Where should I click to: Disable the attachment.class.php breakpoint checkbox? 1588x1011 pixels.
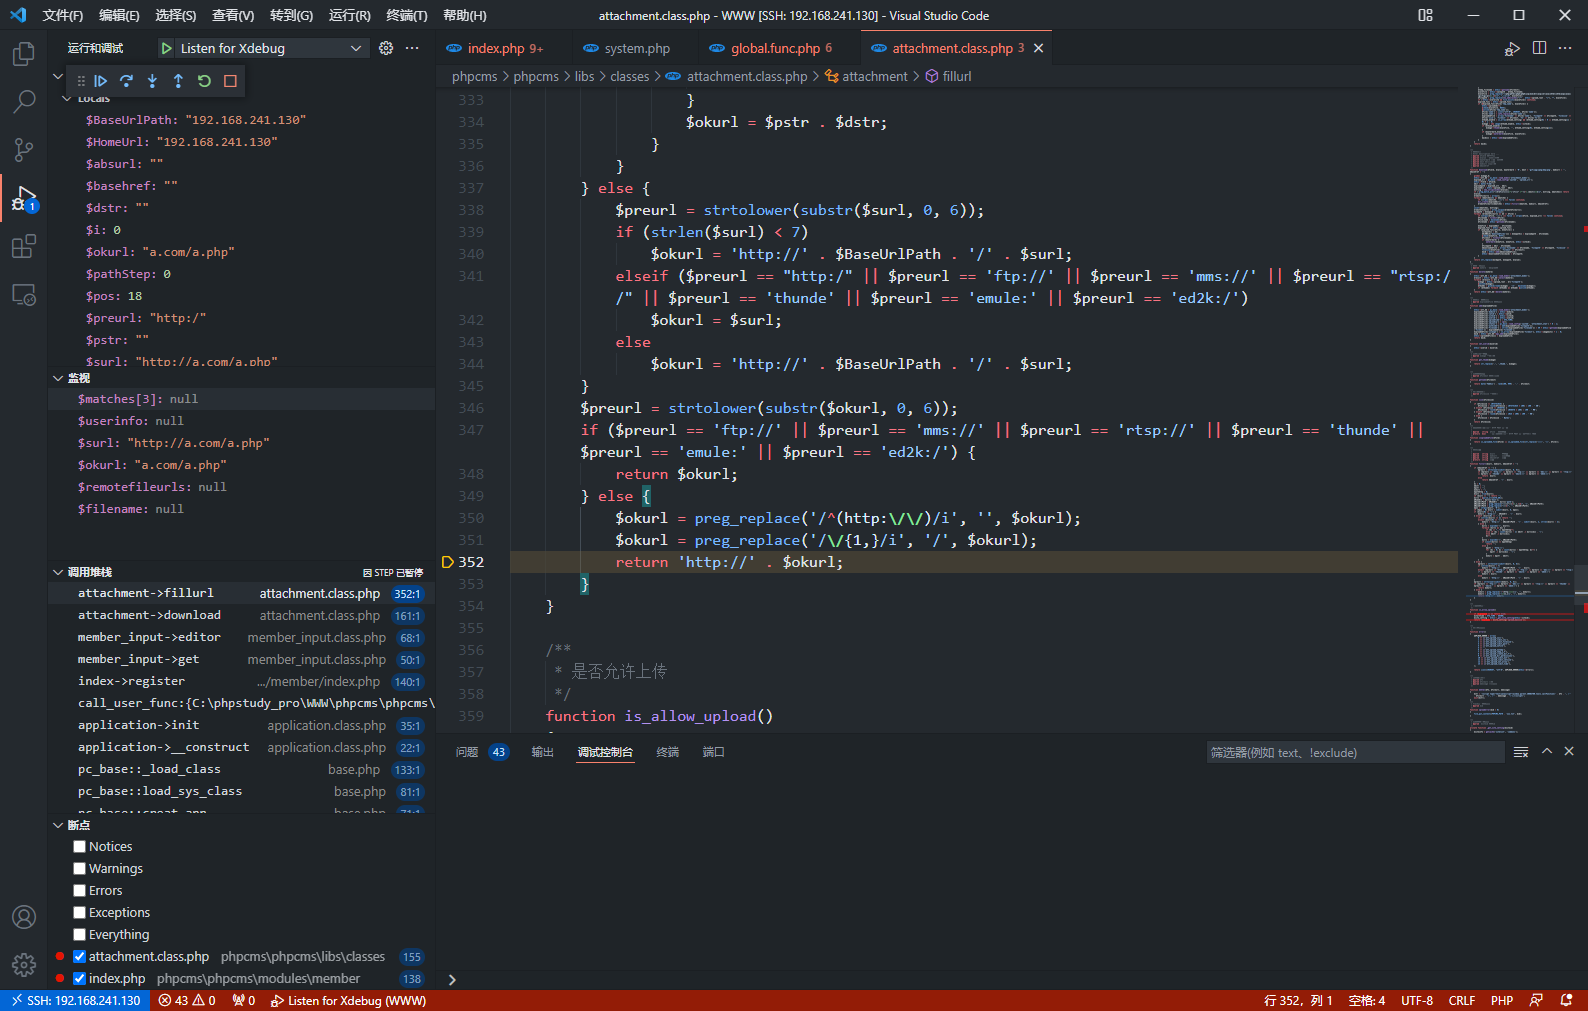click(80, 957)
